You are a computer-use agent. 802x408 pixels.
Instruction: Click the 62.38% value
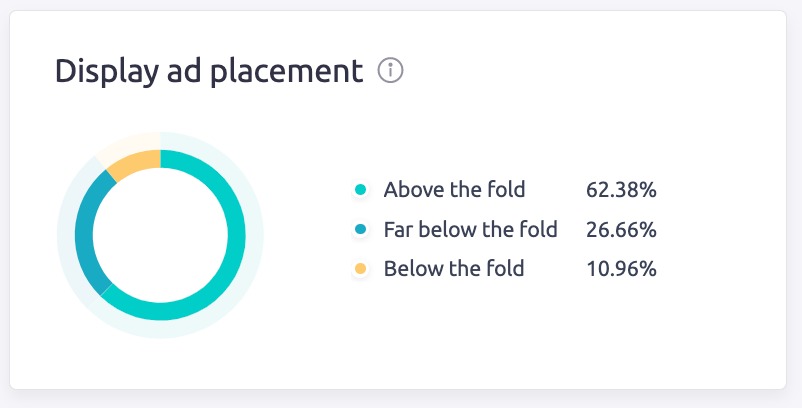pos(621,189)
